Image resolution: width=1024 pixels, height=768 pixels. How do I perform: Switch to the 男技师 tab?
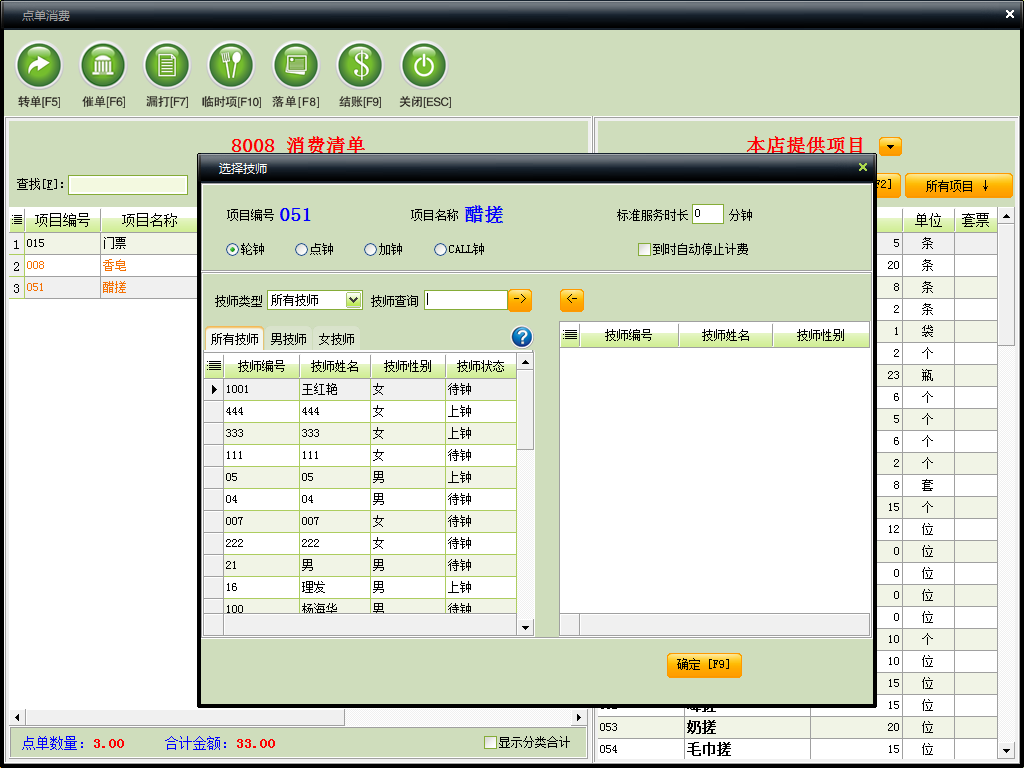(288, 339)
